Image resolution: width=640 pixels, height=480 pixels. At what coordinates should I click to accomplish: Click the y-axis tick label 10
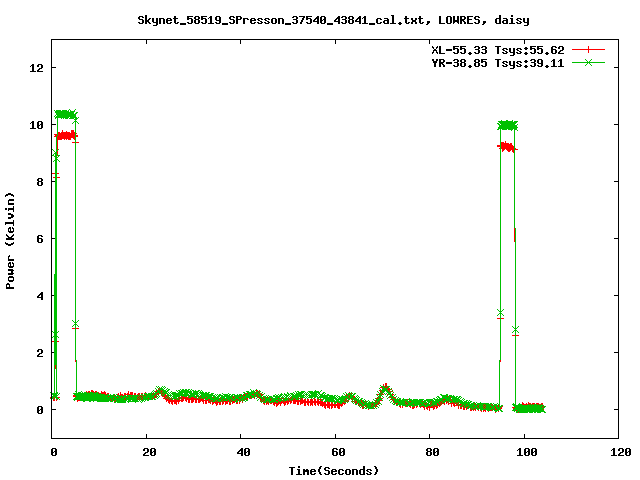click(36, 125)
